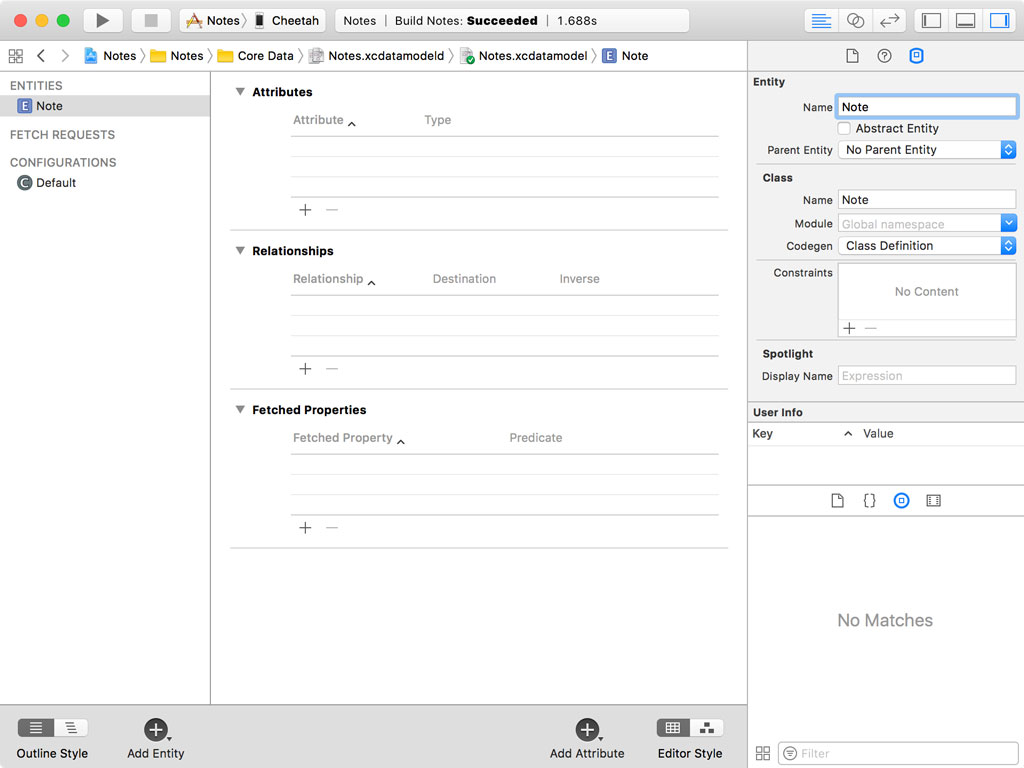Switch Outline Style to hierarchical view

(x=71, y=728)
